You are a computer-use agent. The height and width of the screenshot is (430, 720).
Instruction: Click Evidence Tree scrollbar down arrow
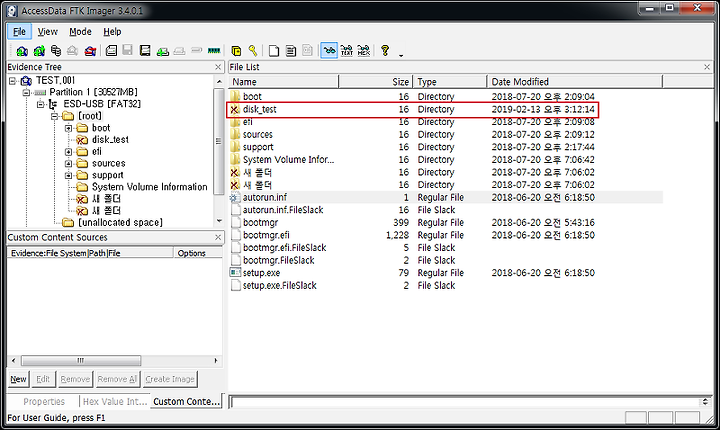(219, 221)
